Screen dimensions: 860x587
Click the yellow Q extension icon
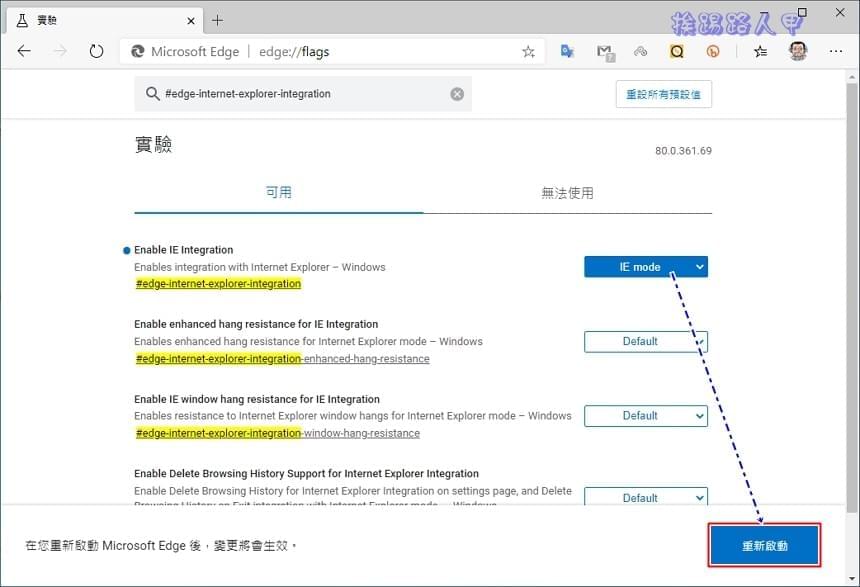(677, 52)
